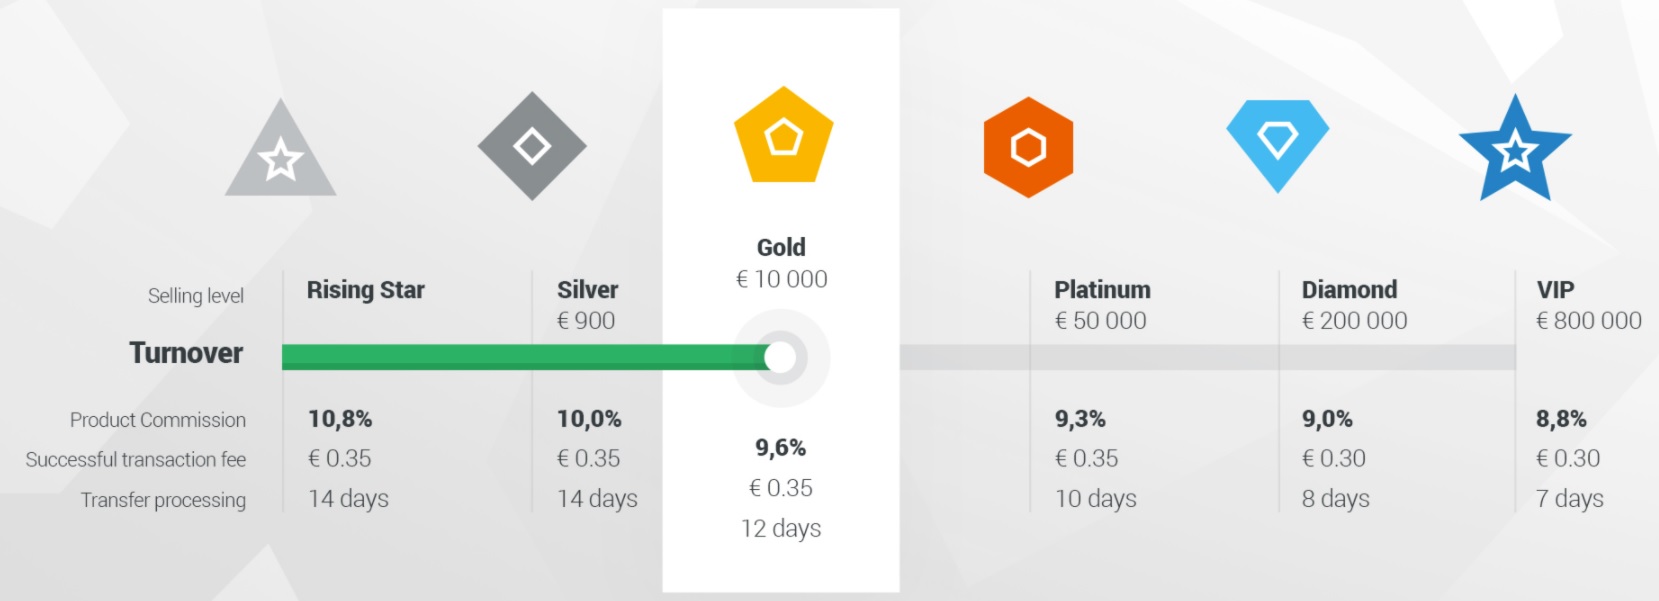Click the Silver € 900 threshold
Screen dimensions: 1659x601
coord(586,321)
